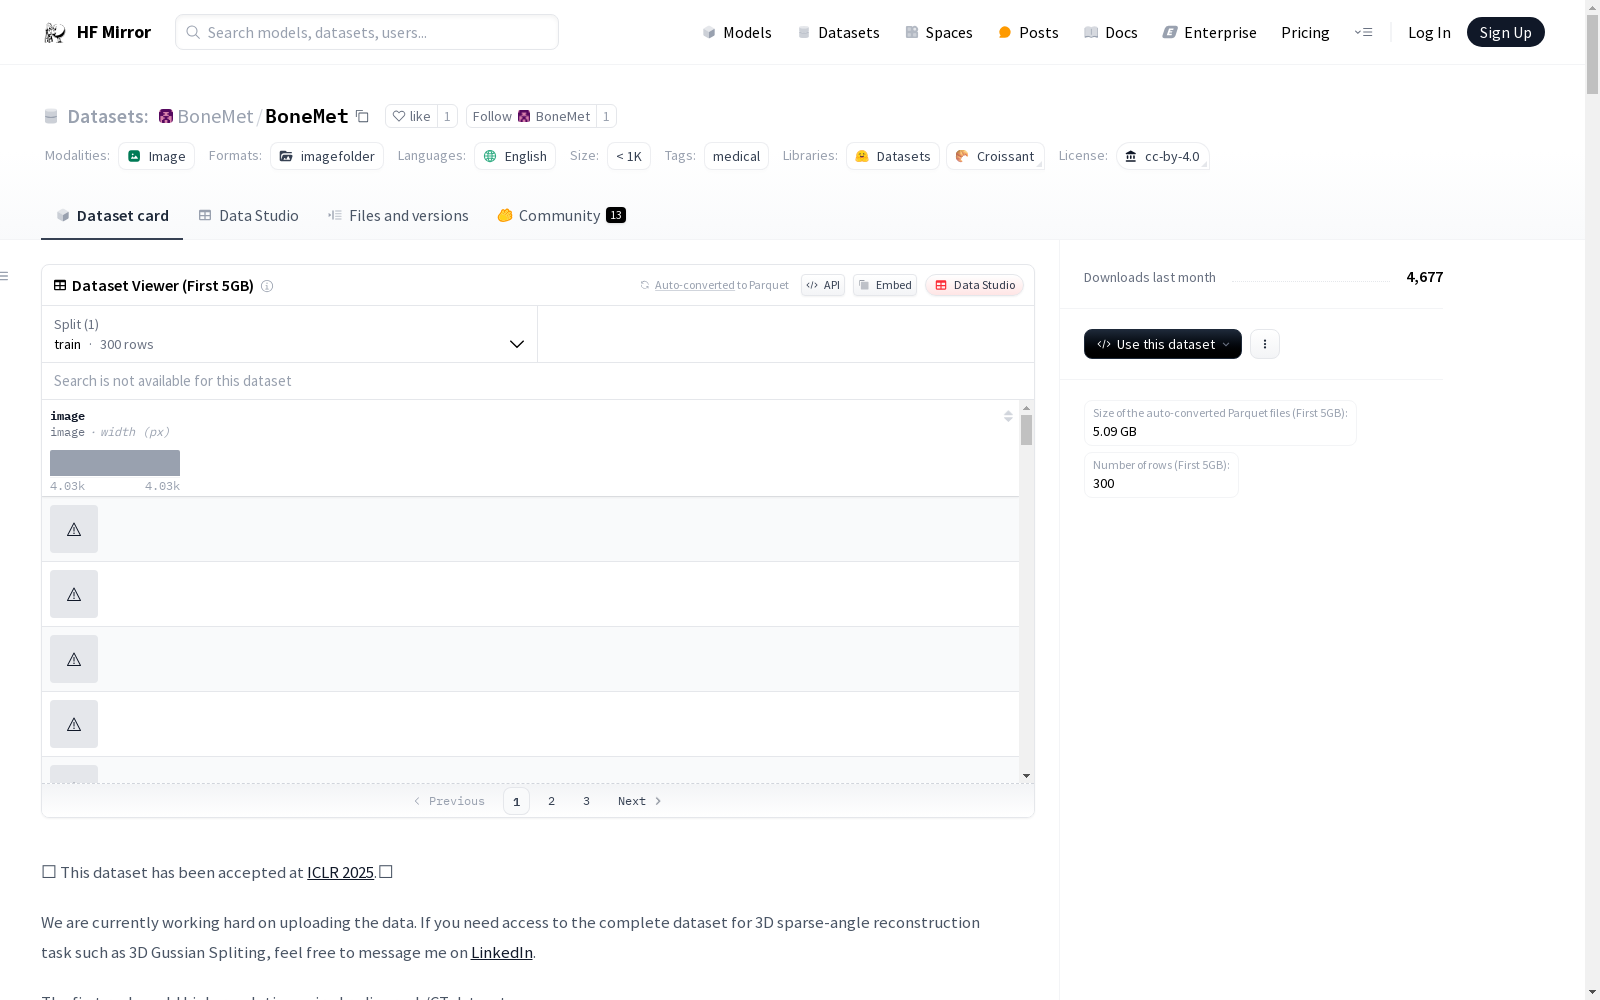The image size is (1600, 1000).
Task: Click the like count number
Action: [447, 117]
